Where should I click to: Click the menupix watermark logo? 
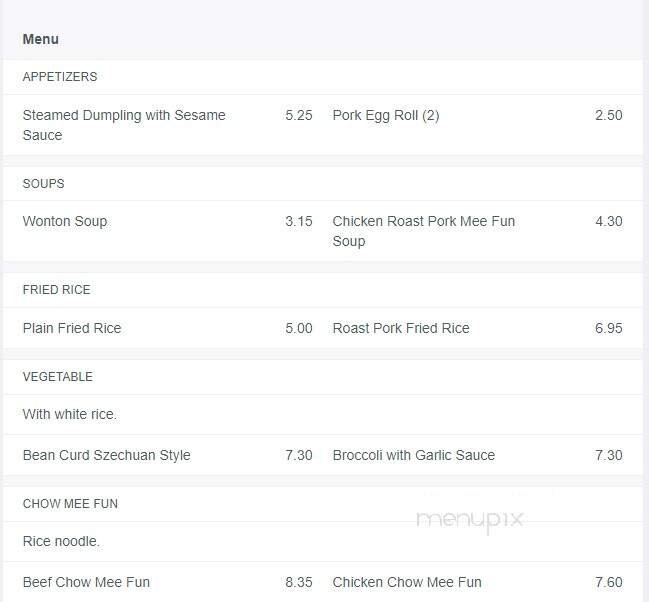tap(469, 519)
